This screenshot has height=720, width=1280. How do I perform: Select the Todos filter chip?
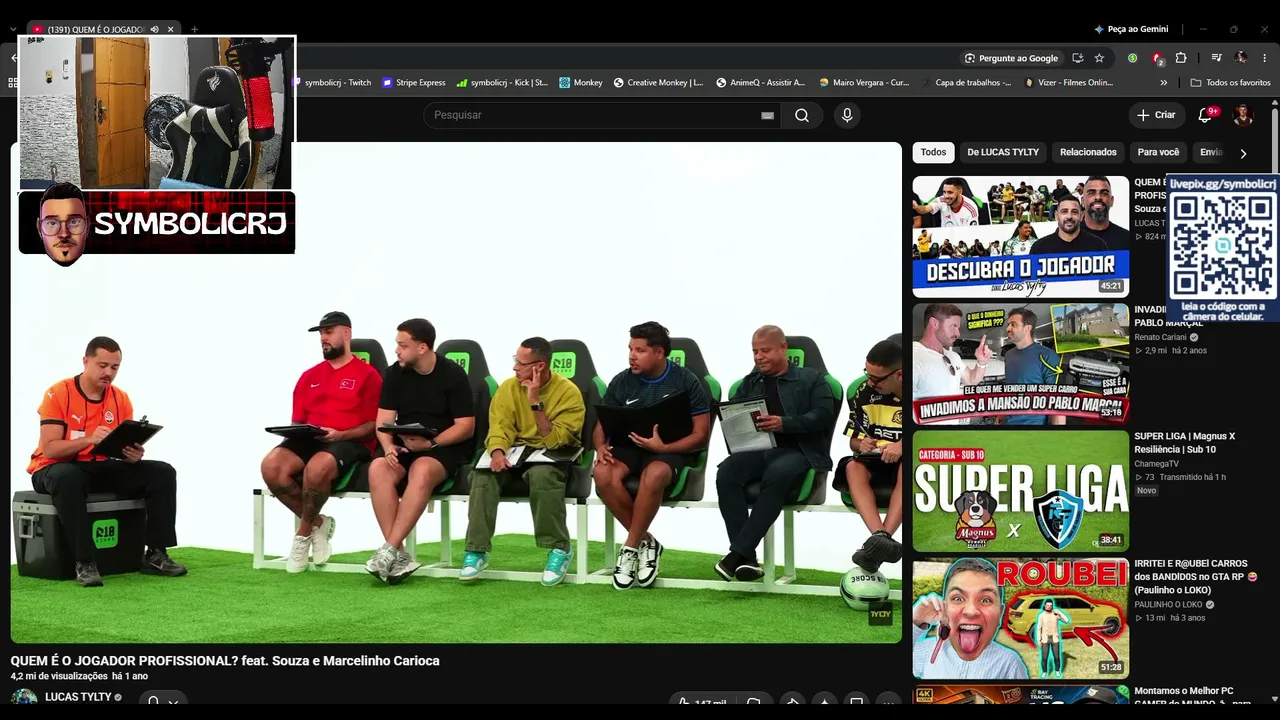[x=933, y=152]
